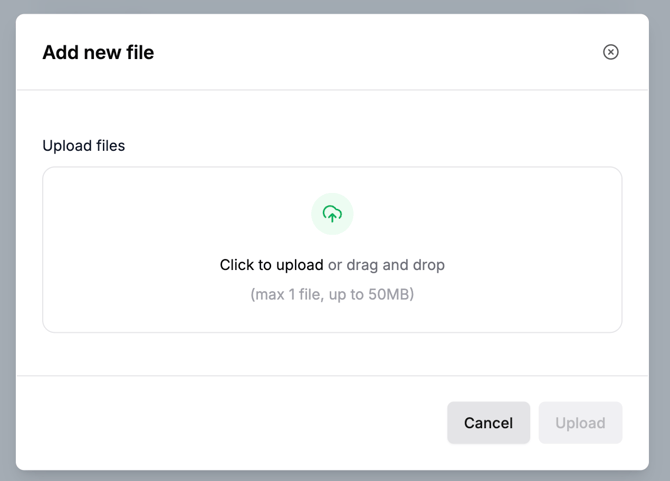Click the Upload button
Screen dimensions: 670x481
(x=580, y=422)
